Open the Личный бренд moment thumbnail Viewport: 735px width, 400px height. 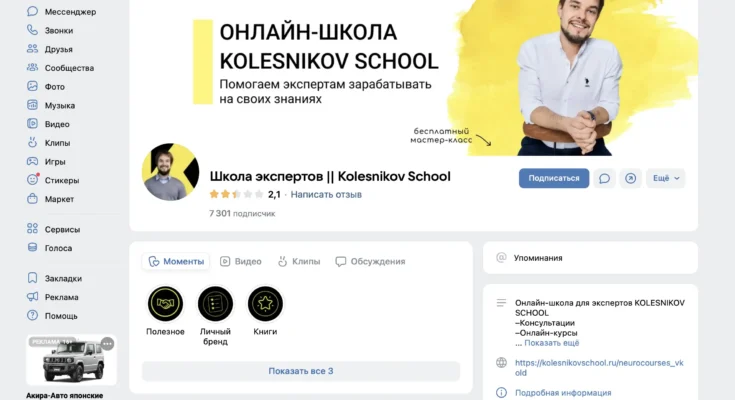215,304
